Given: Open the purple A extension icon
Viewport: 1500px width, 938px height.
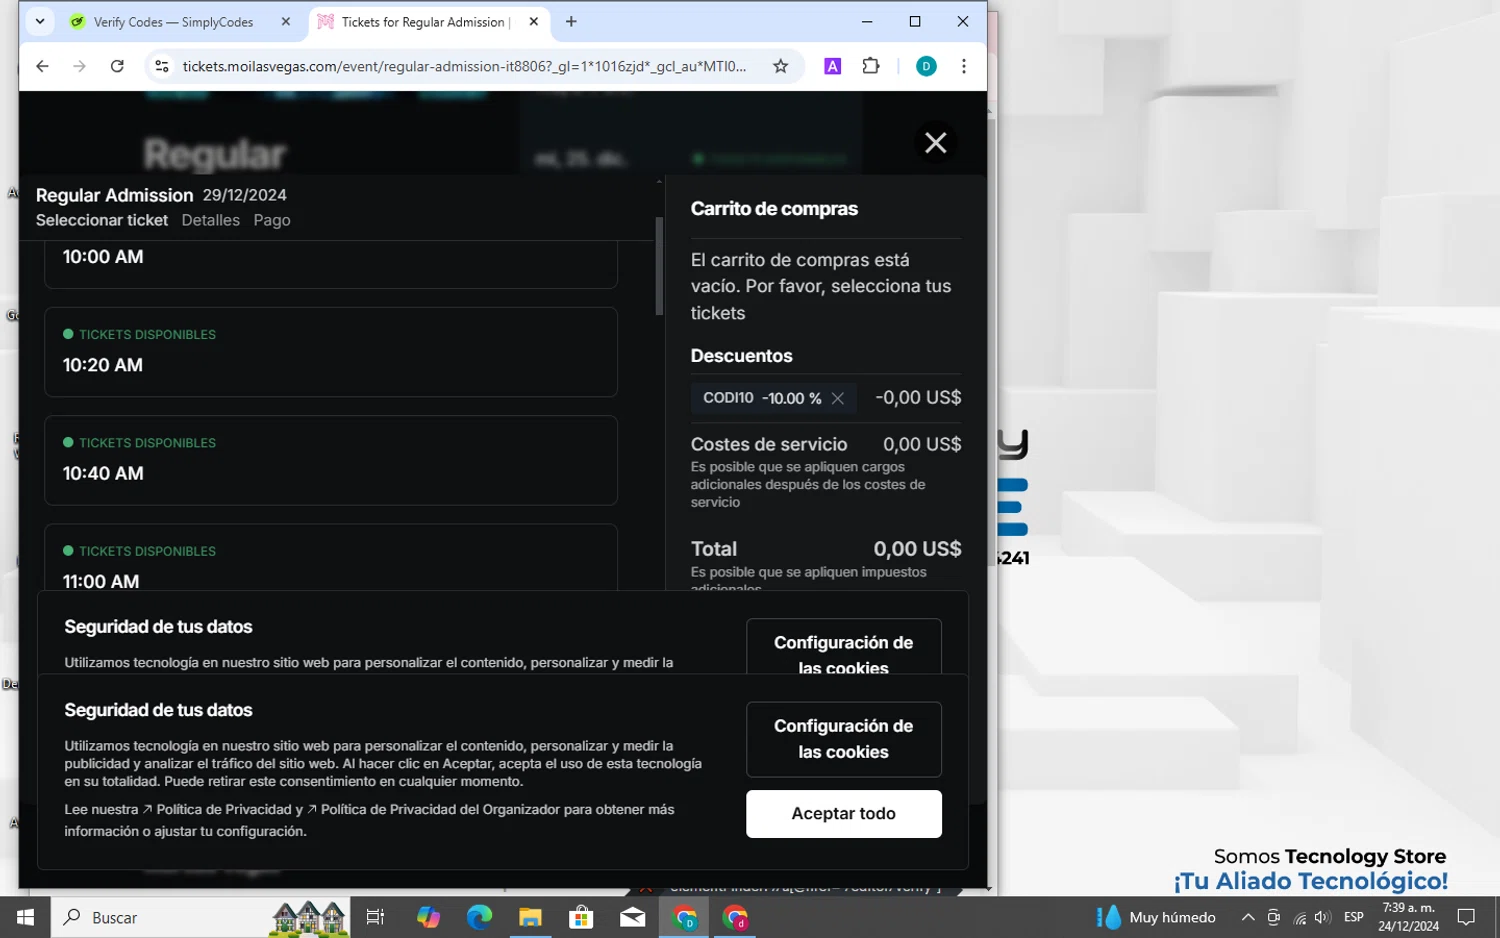Looking at the screenshot, I should 832,66.
